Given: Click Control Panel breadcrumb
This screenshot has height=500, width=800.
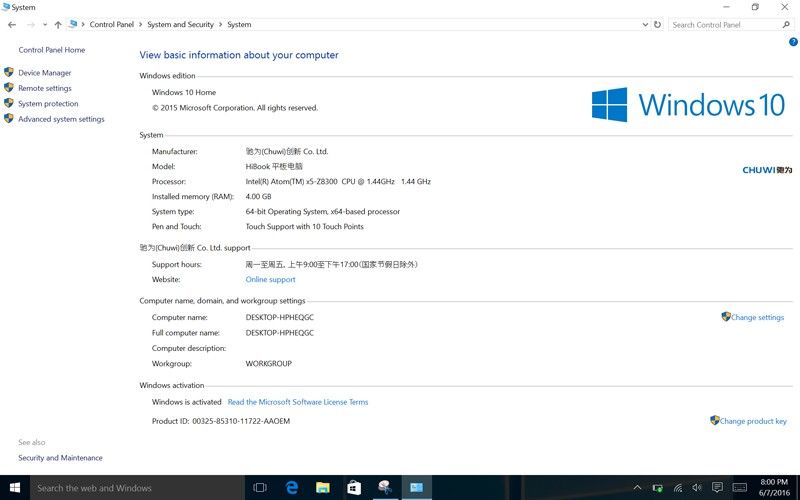Looking at the screenshot, I should [x=112, y=24].
